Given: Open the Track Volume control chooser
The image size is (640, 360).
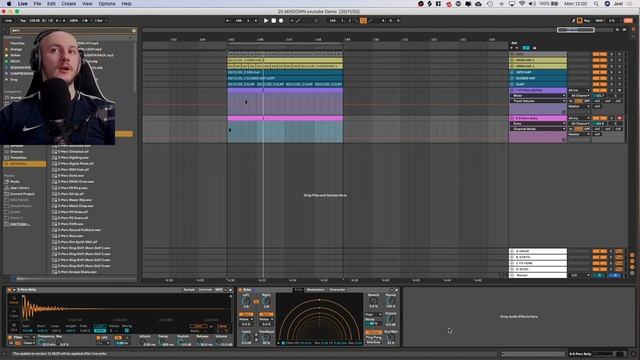Looking at the screenshot, I should (538, 101).
